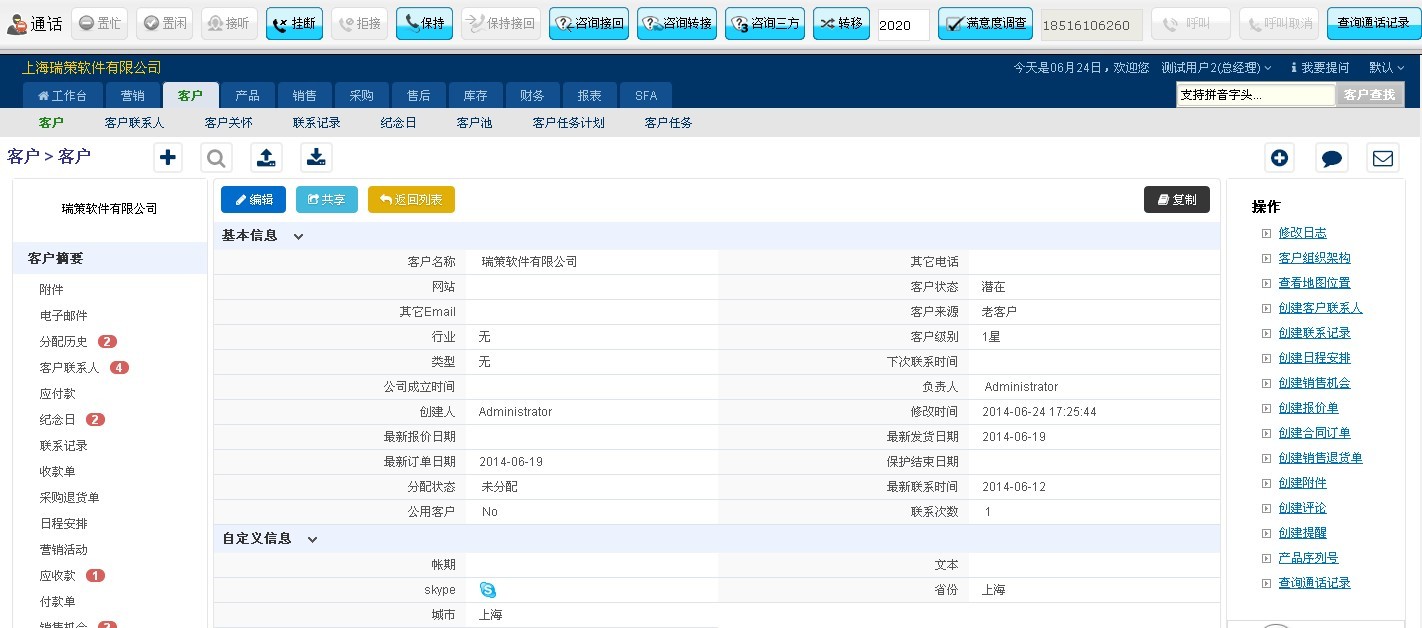Viewport: 1422px width, 628px height.
Task: Open 电子邮件 in the sidebar
Action: tap(64, 316)
